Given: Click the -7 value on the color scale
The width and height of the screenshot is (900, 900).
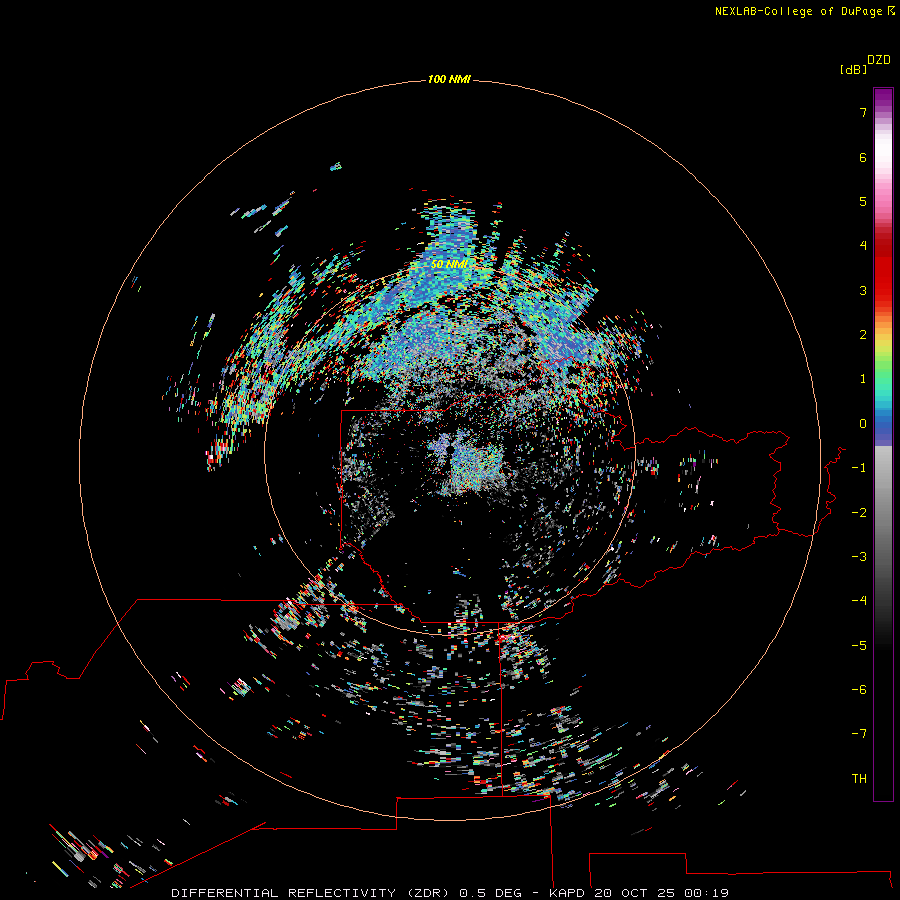Looking at the screenshot, I should 859,734.
